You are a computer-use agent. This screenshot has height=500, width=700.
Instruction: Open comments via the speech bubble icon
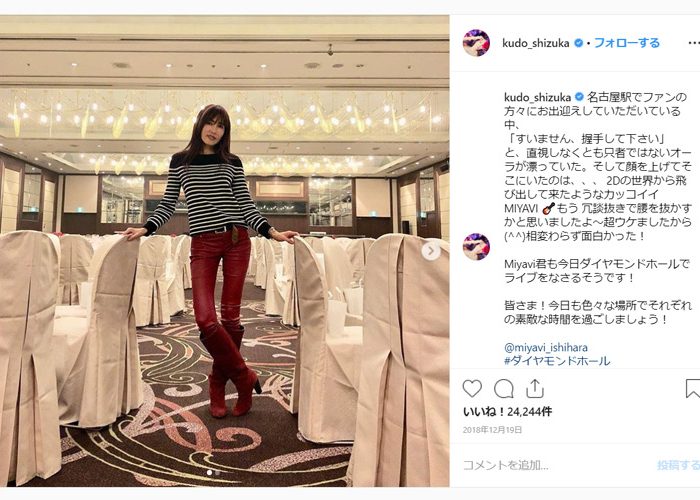[504, 389]
